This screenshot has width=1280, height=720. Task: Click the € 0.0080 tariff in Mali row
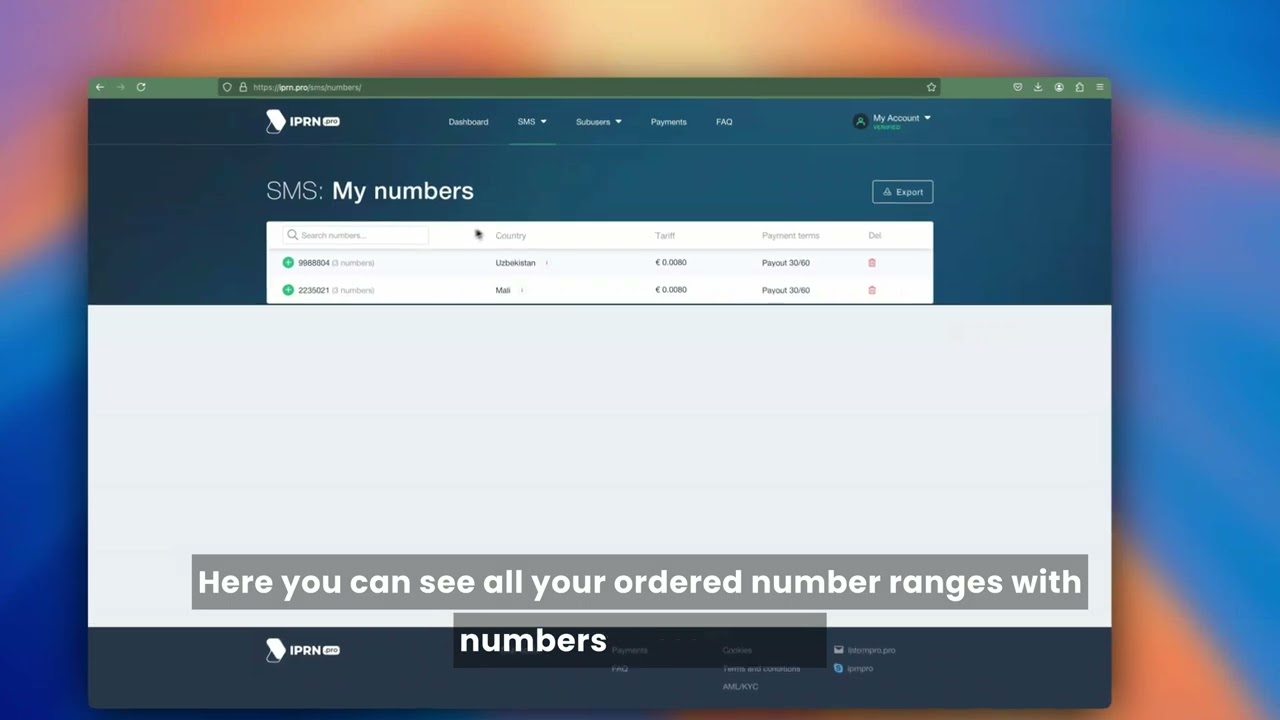pyautogui.click(x=671, y=290)
